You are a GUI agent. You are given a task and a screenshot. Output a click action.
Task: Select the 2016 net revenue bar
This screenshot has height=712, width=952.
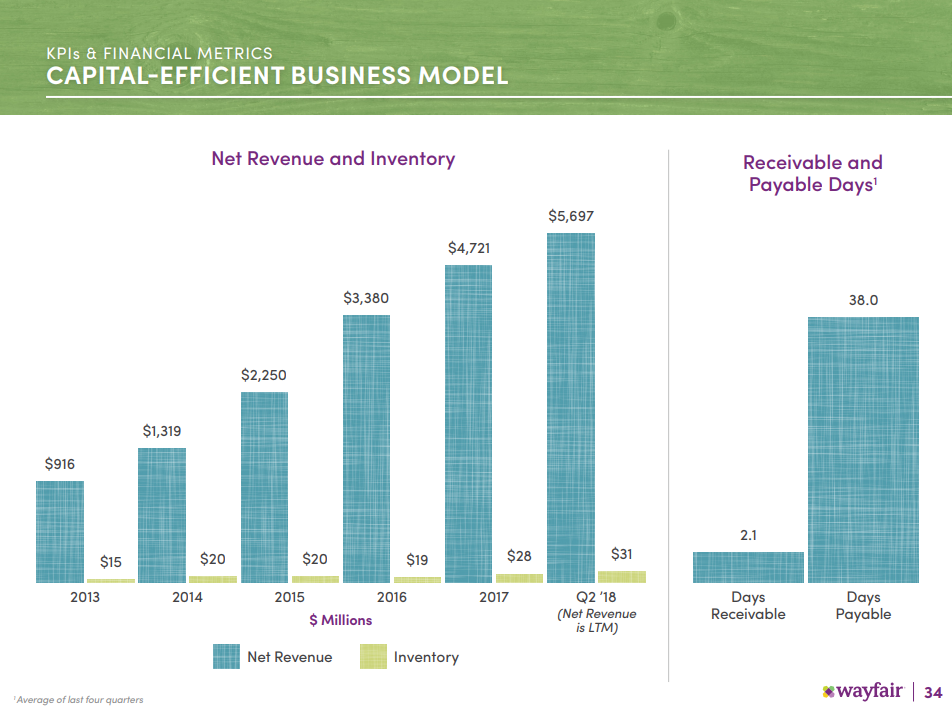coord(367,449)
